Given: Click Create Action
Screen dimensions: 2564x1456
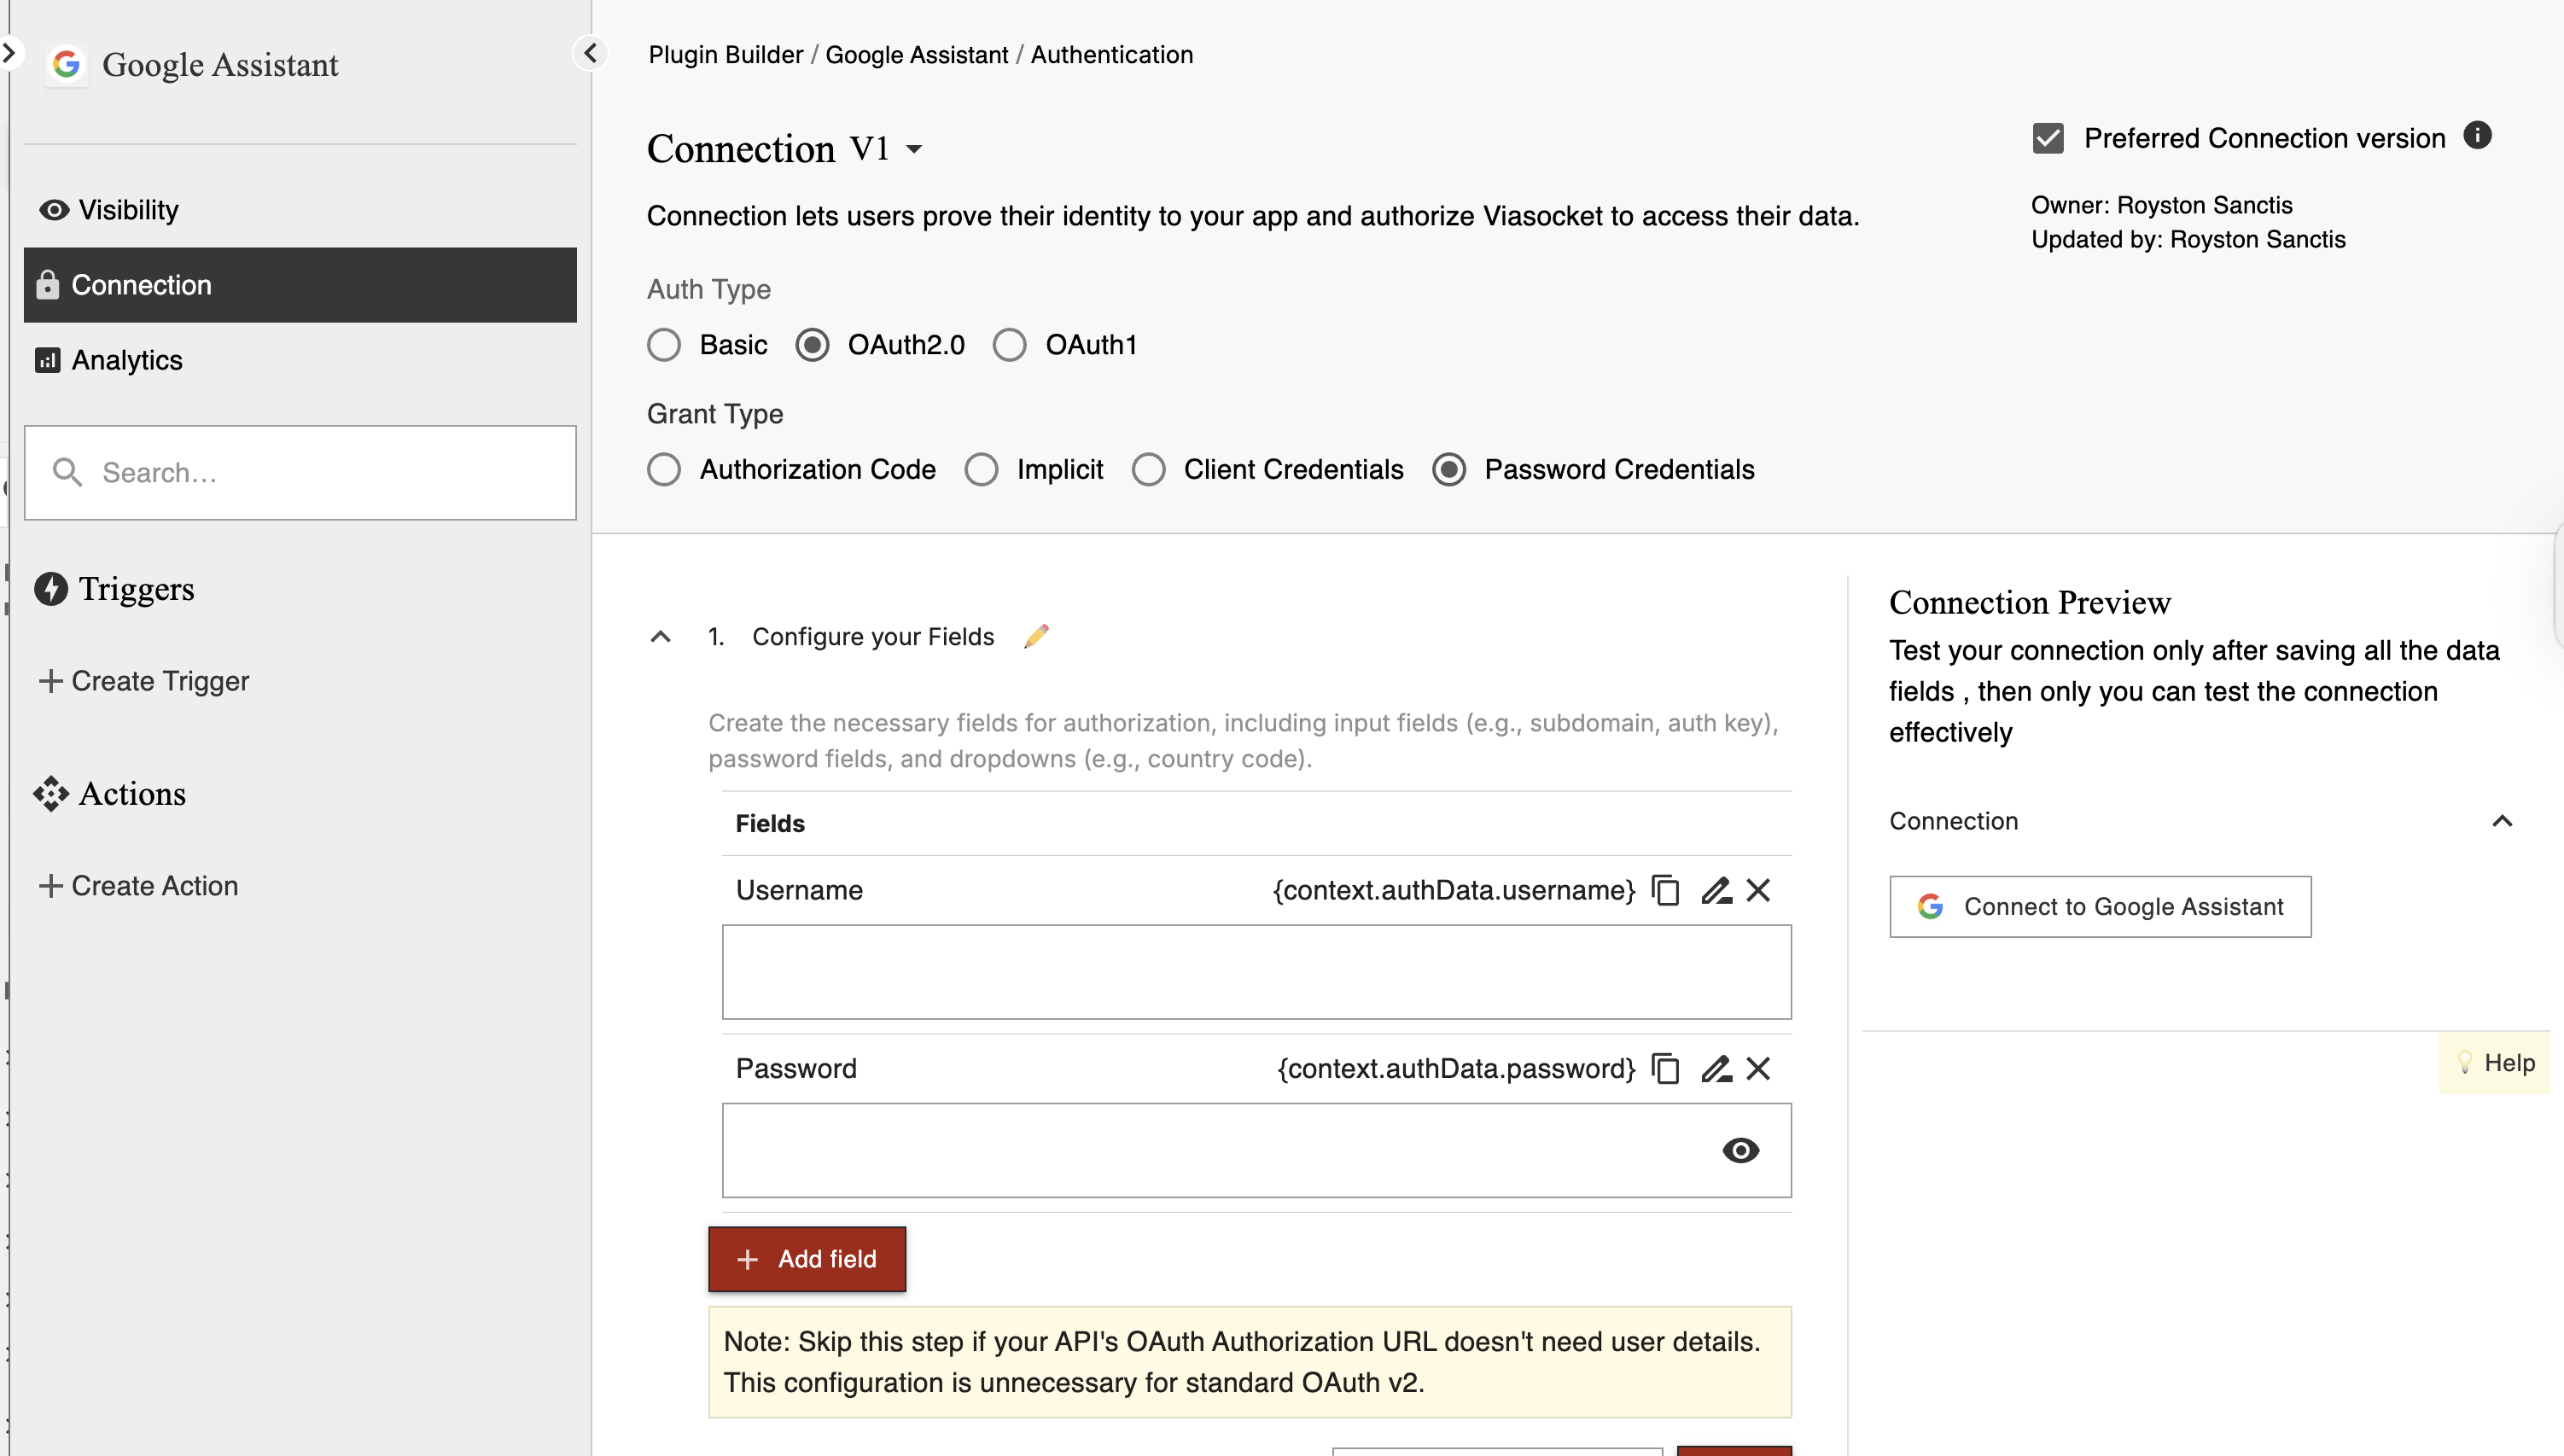Looking at the screenshot, I should tap(138, 886).
